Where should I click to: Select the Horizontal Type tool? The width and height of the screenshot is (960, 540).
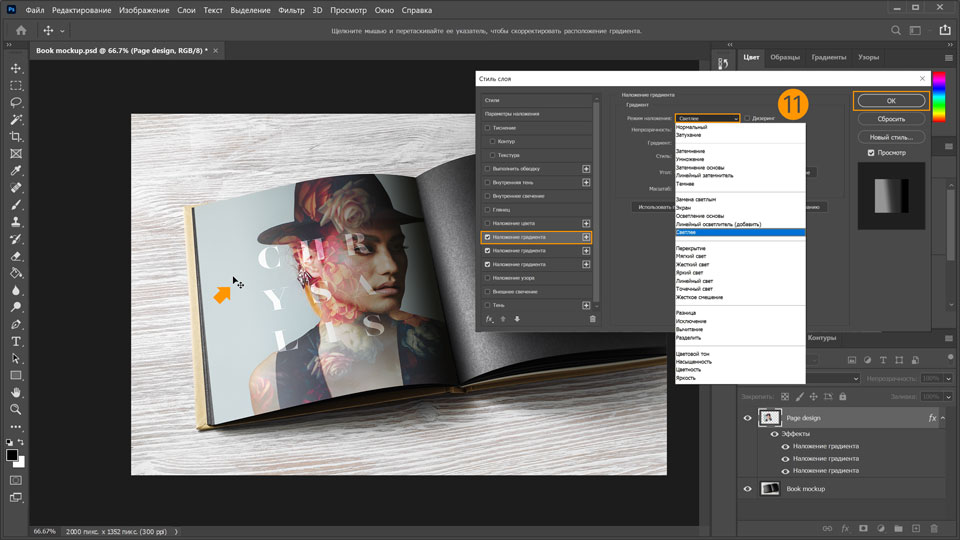coord(16,341)
